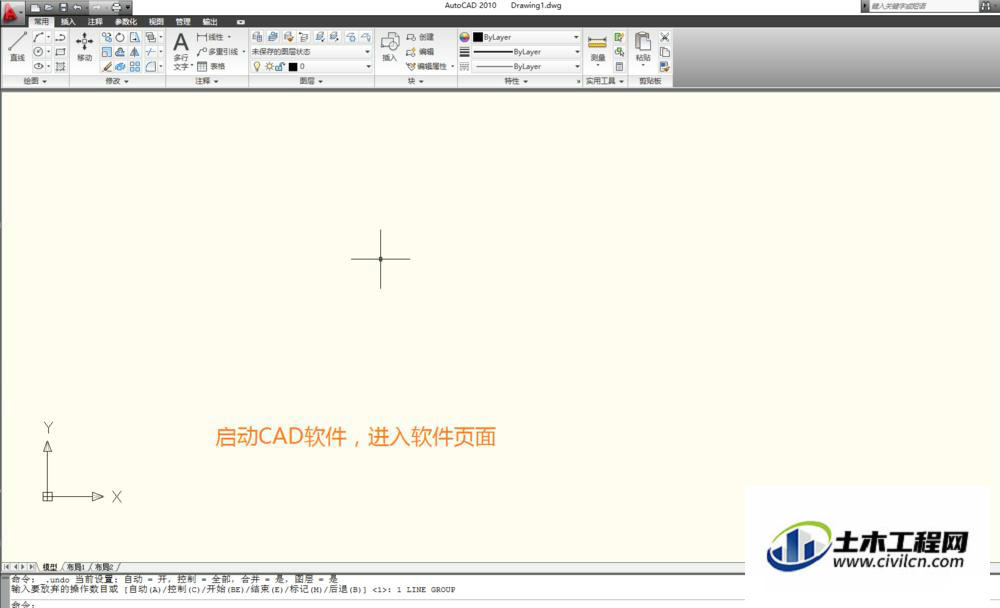Select the Fillet tool in Modify panel
Screen dimensions: 1000x608
151,66
